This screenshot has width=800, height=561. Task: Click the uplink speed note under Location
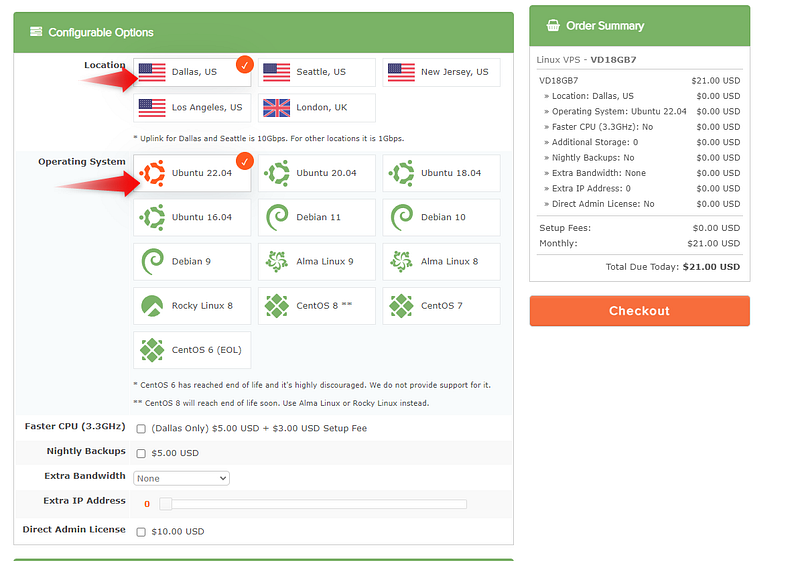click(x=268, y=138)
